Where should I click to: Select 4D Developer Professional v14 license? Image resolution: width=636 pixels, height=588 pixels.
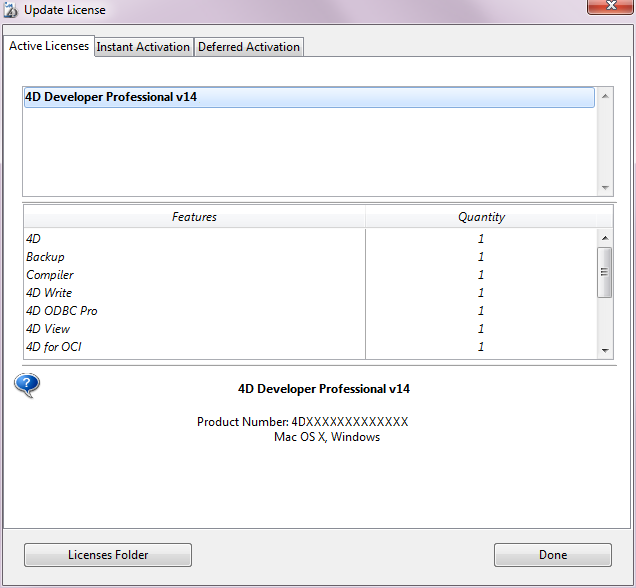(x=308, y=98)
